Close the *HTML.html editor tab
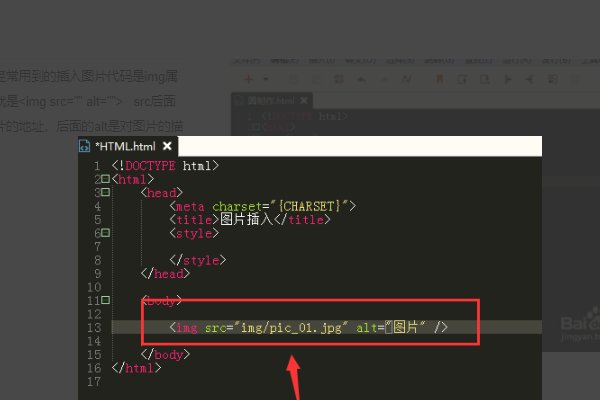 pos(167,146)
